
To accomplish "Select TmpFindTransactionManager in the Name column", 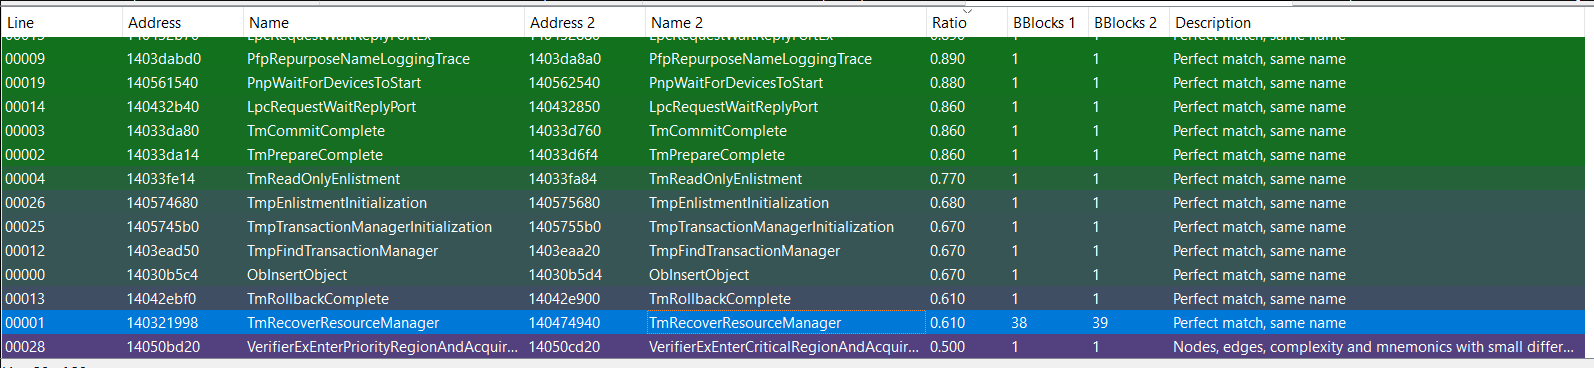I will pos(342,251).
